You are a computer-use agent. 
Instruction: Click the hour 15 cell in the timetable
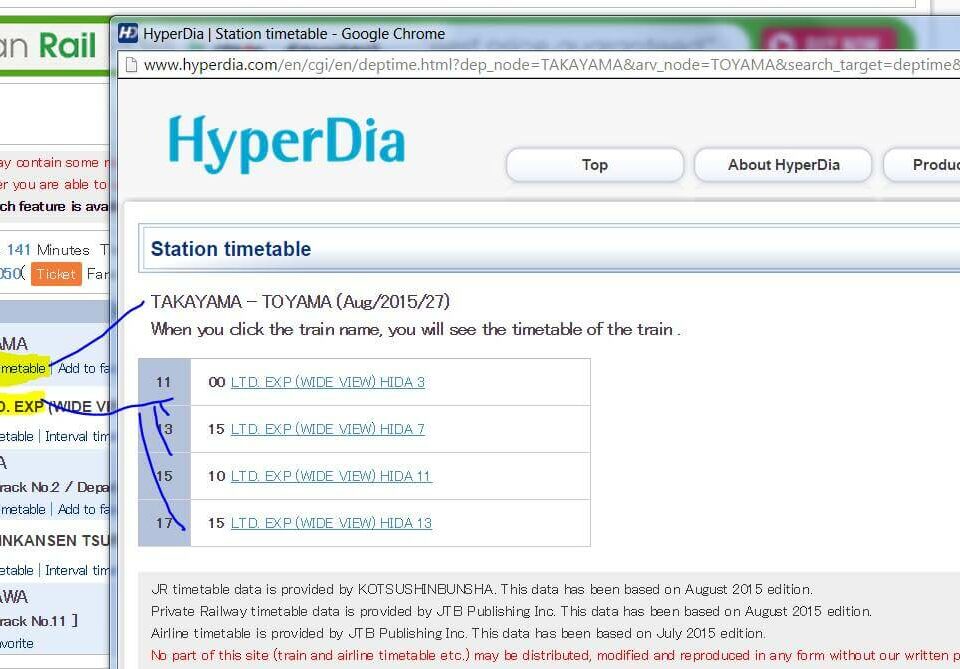[x=164, y=476]
